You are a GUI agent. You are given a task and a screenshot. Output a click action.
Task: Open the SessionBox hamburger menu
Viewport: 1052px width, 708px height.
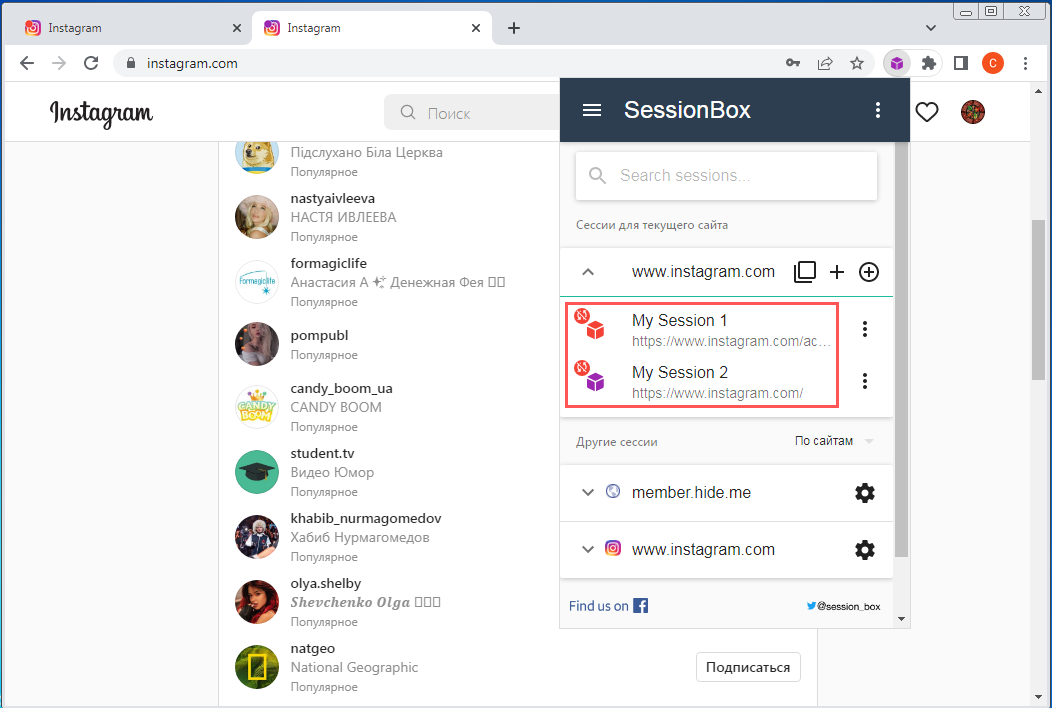[592, 110]
